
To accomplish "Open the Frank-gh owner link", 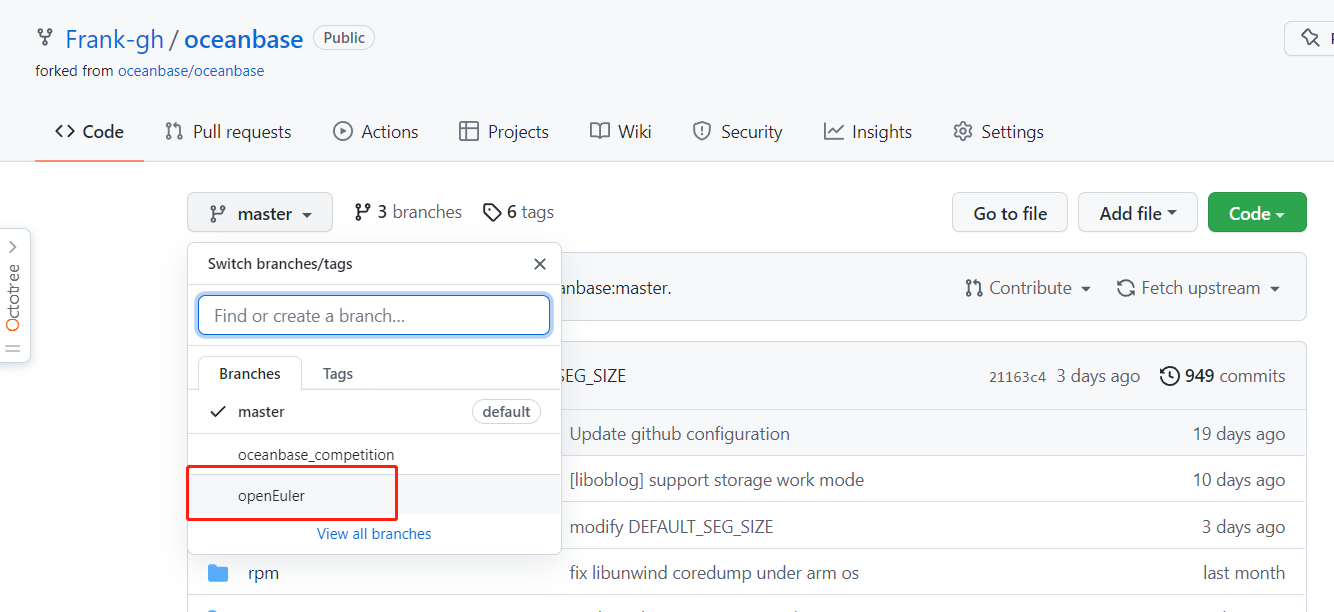I will (x=113, y=39).
